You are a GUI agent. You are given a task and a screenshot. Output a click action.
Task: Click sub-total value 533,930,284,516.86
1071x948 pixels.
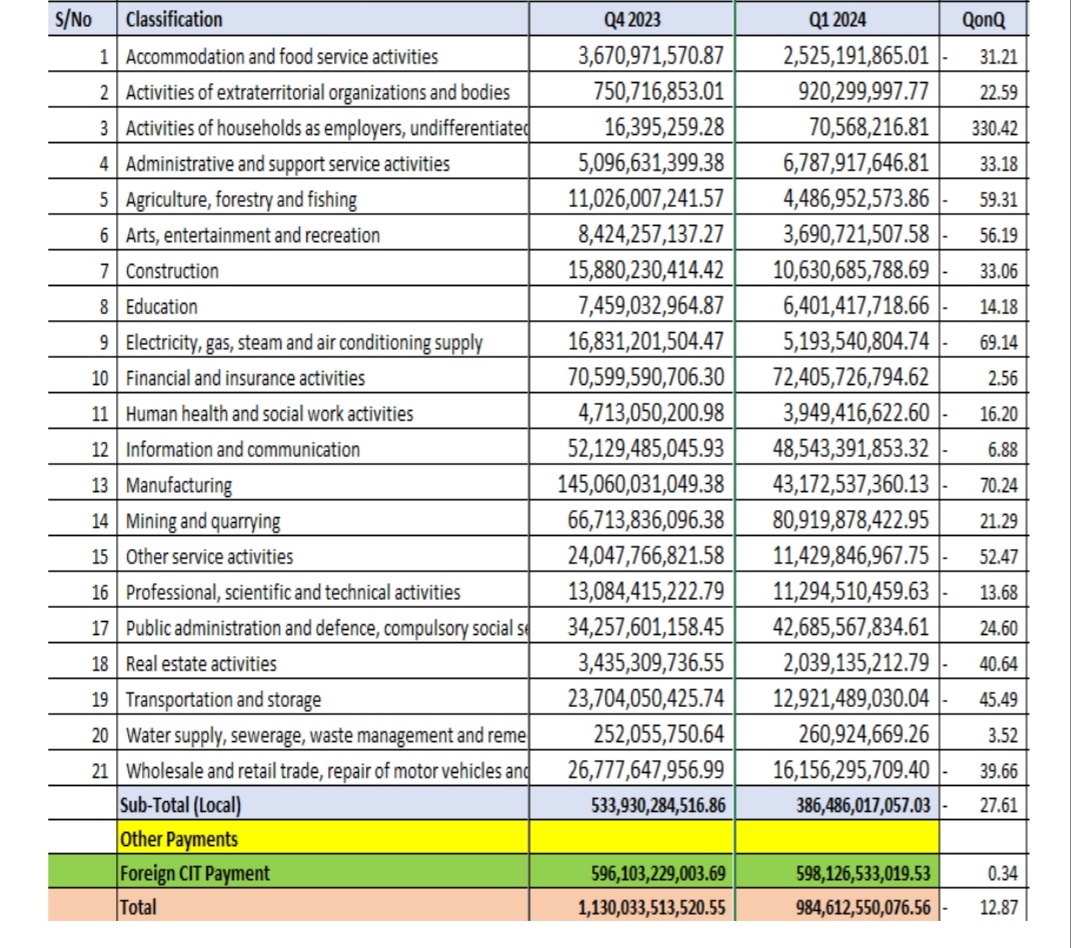point(658,805)
